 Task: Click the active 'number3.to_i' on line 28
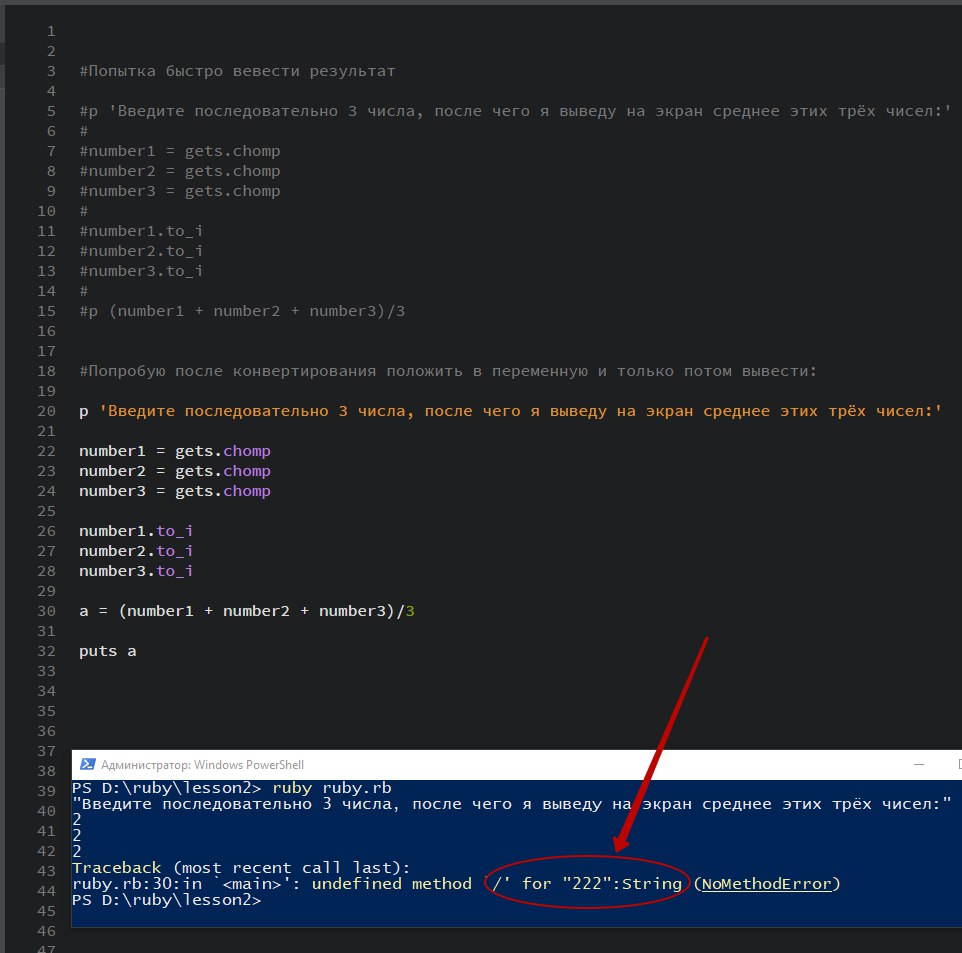click(136, 571)
